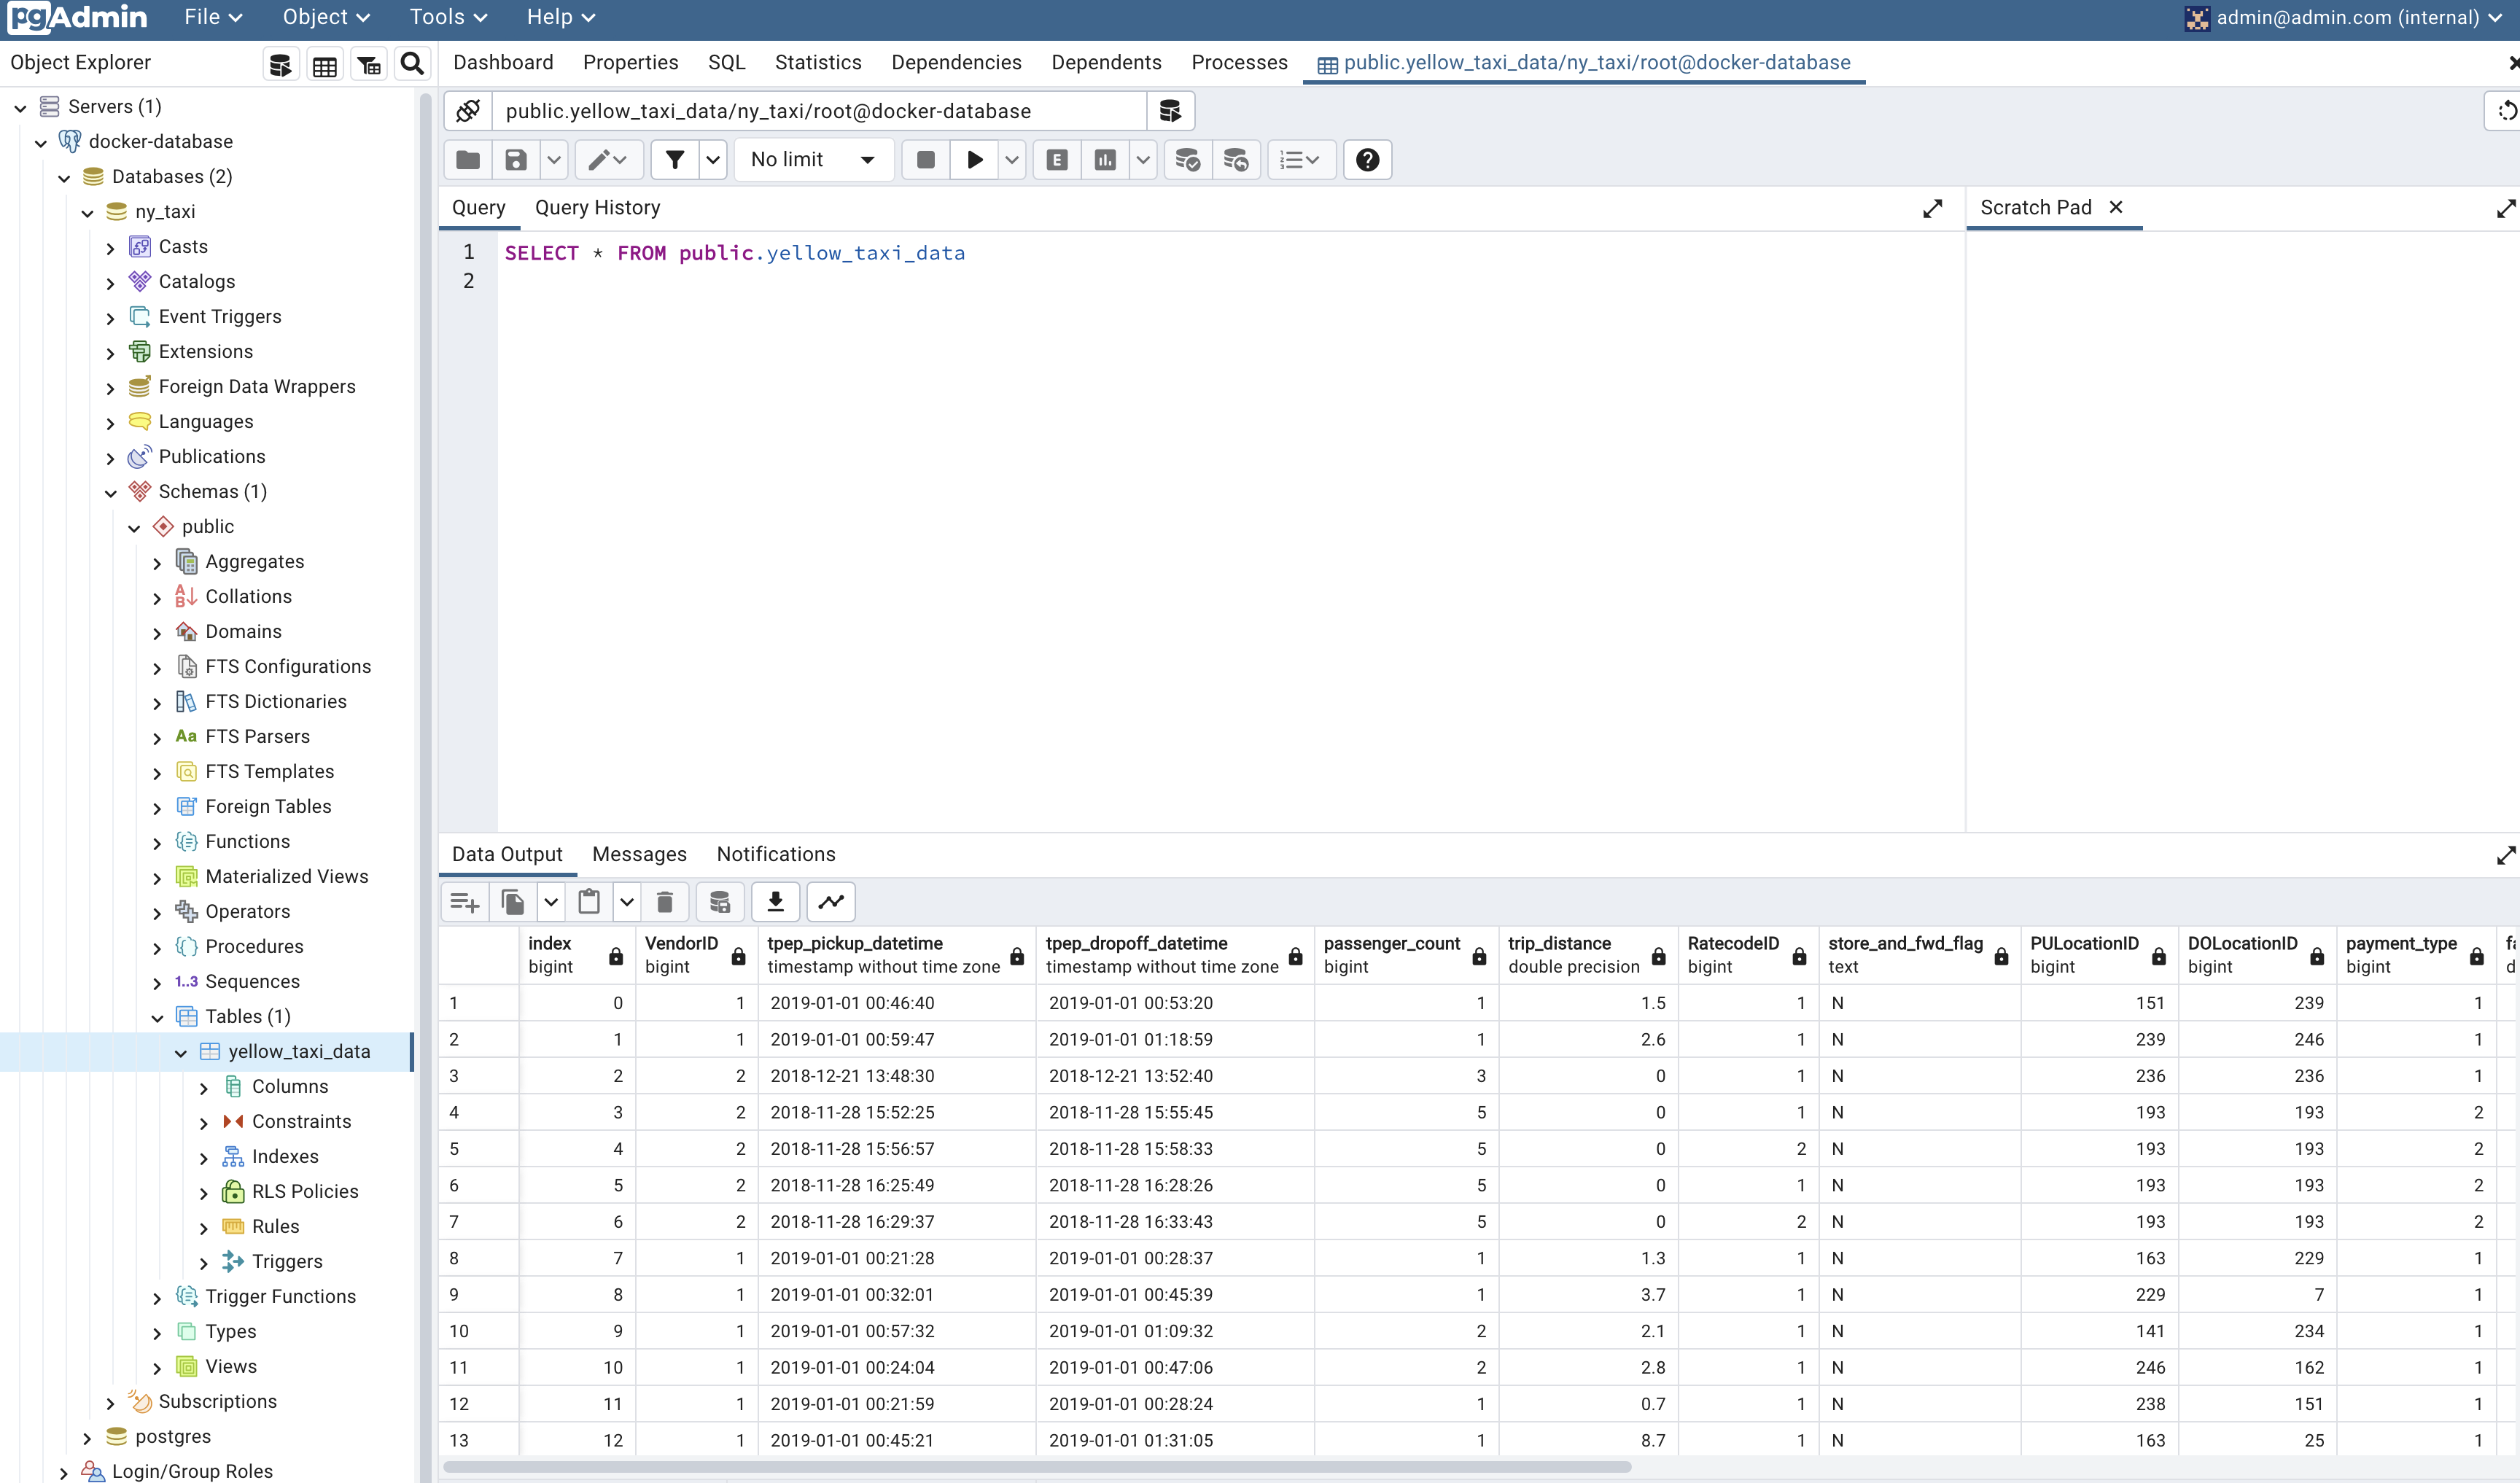This screenshot has height=1483, width=2520.
Task: Click the Copy icon in Data Output toolbar
Action: (513, 902)
